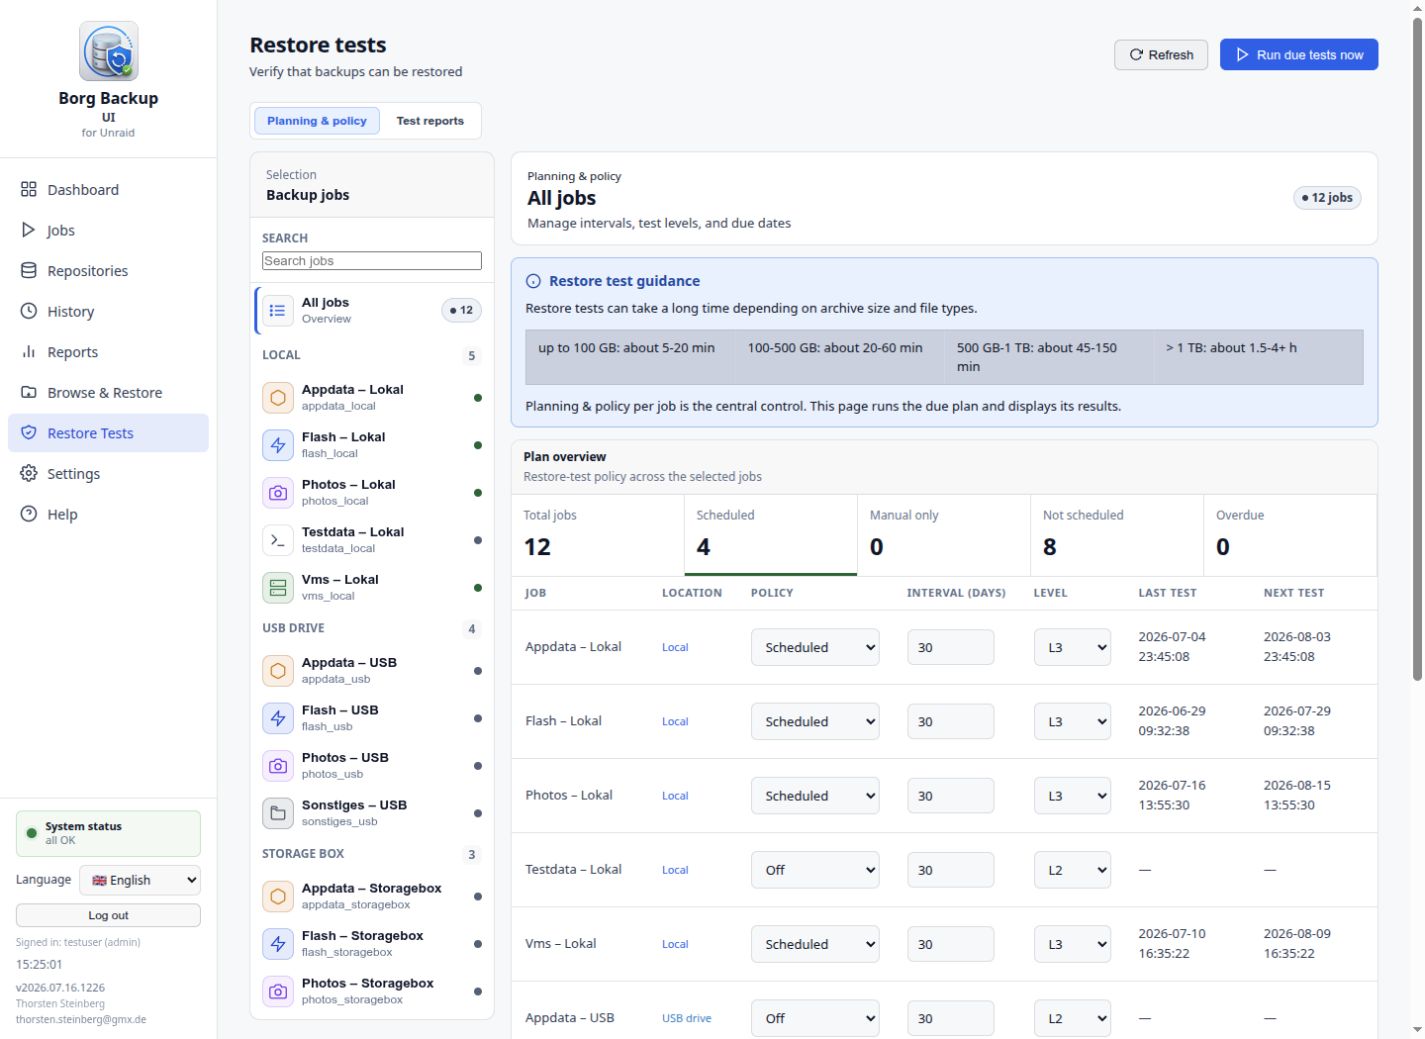
Task: Click the Appdata – Lokal hexagon icon
Action: (x=278, y=397)
